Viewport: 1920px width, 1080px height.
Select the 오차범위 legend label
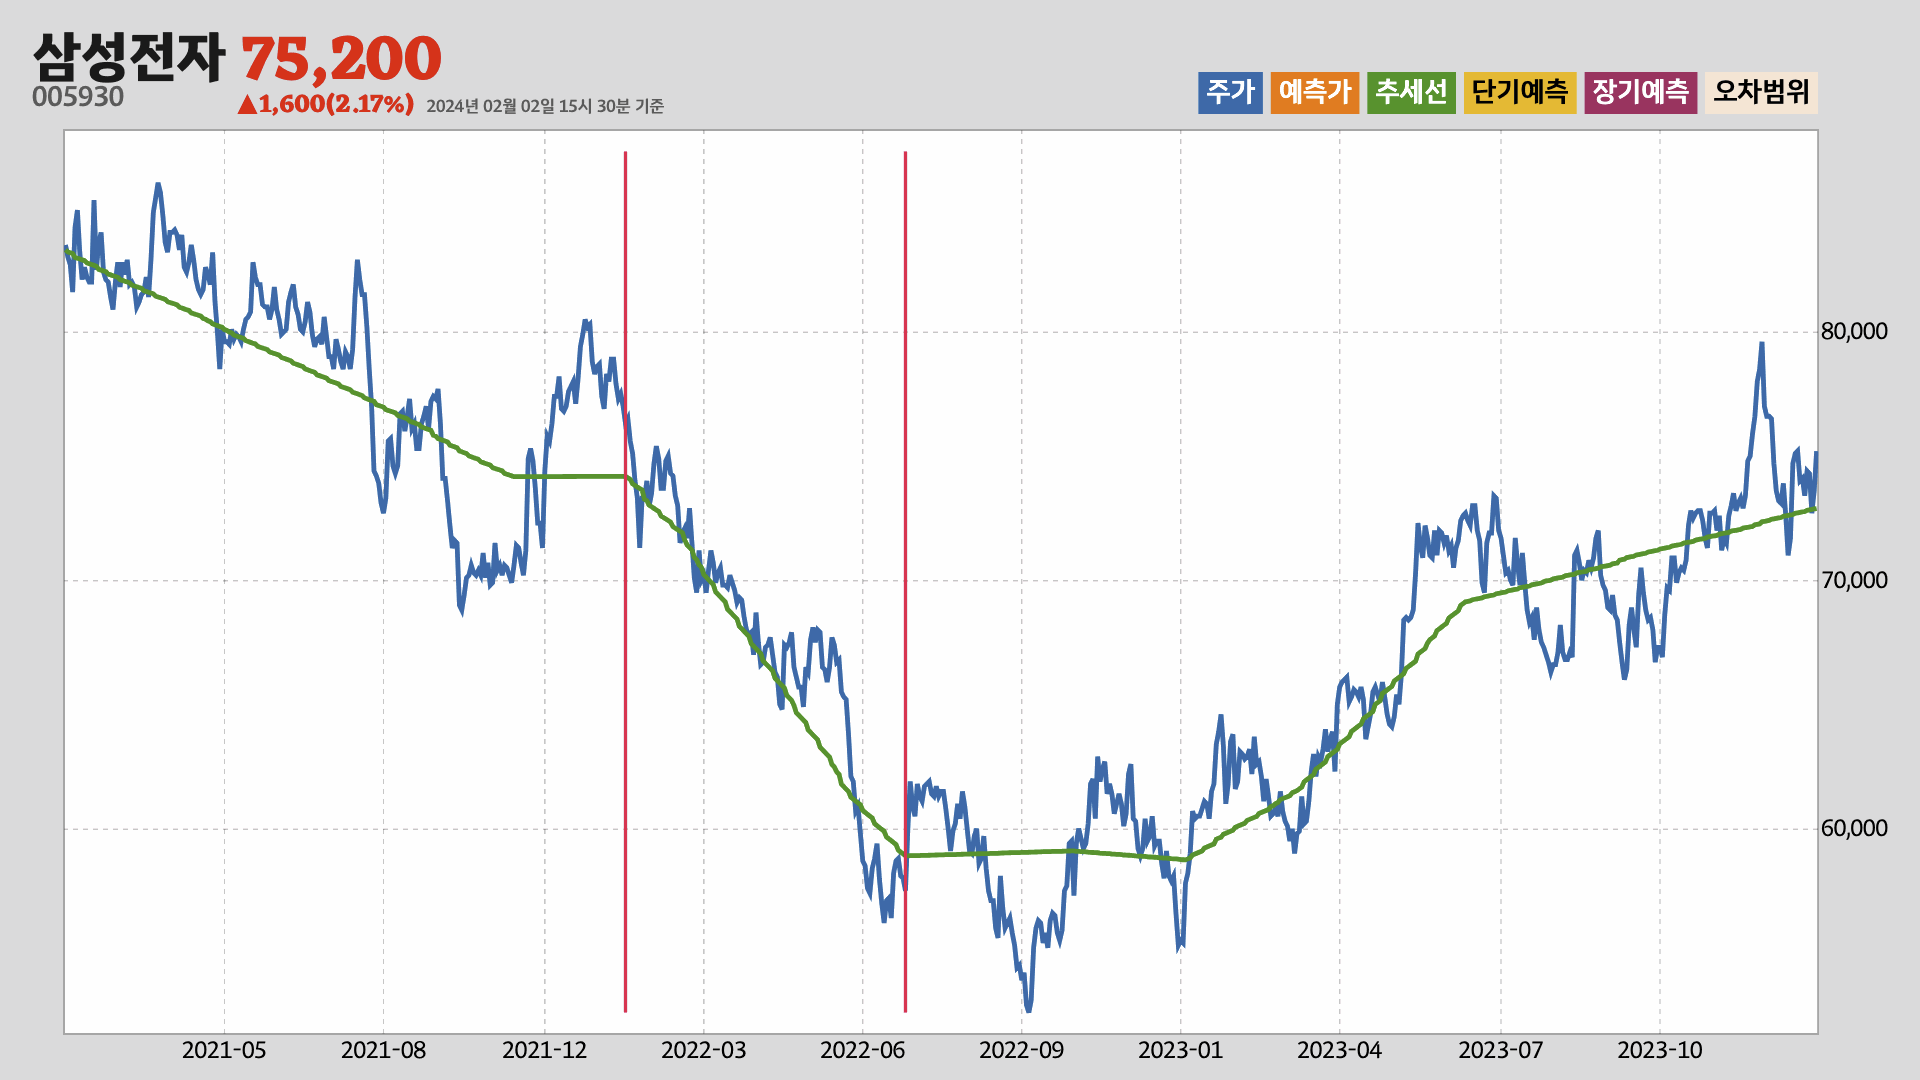(x=1761, y=92)
